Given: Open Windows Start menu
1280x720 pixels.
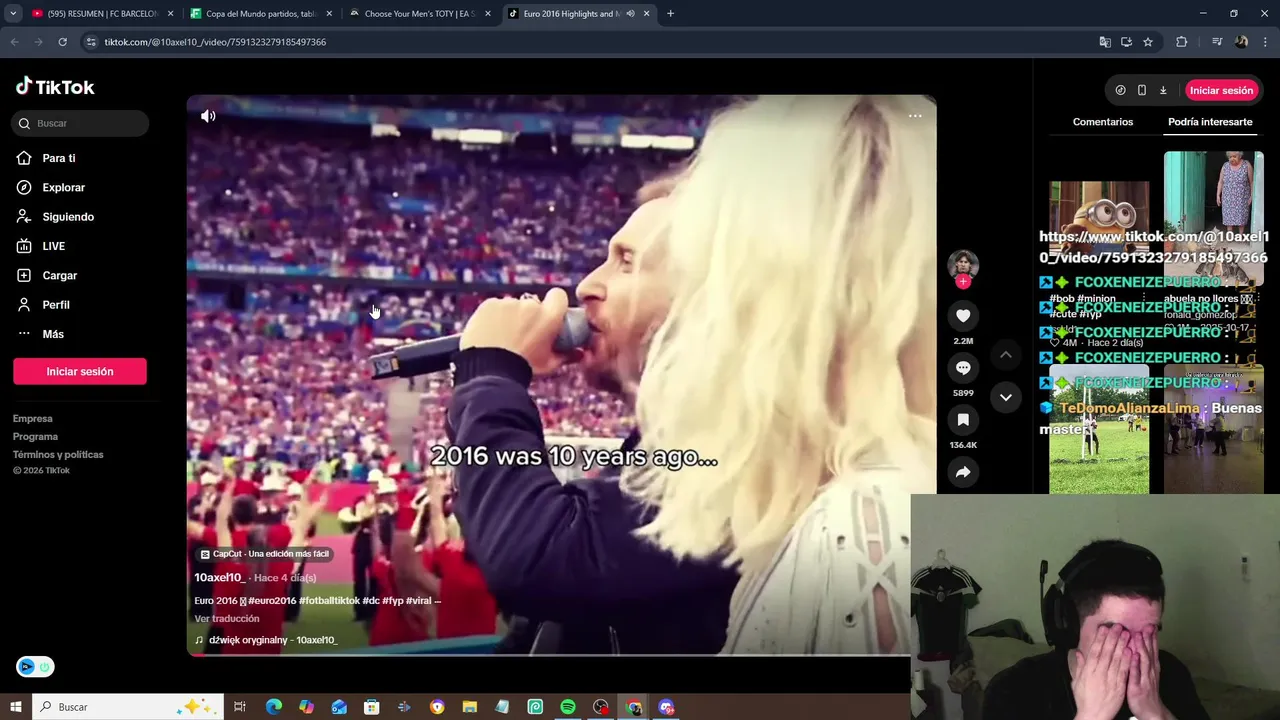Looking at the screenshot, I should (x=16, y=707).
